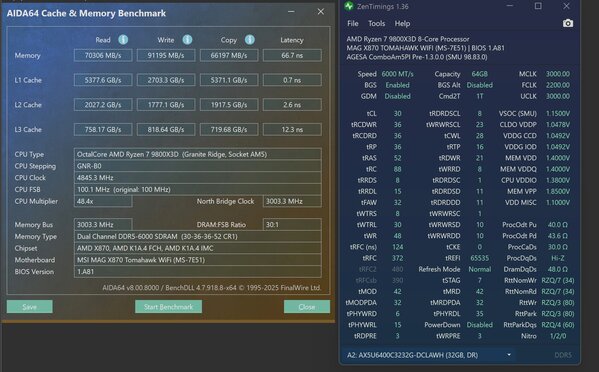Click the tREFI value 65535
This screenshot has width=599, height=372.
tap(479, 258)
